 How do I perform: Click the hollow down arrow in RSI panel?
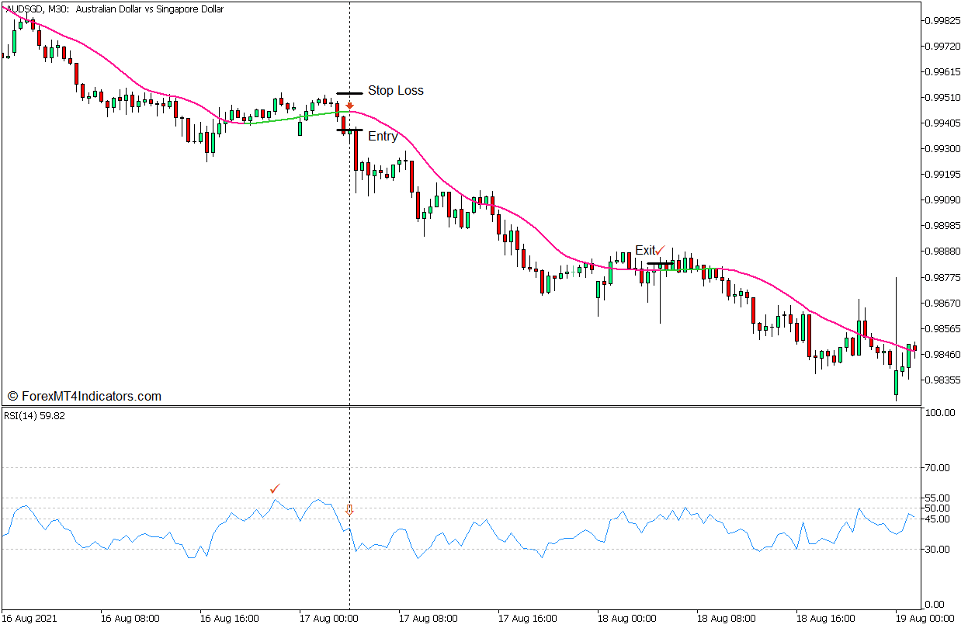pyautogui.click(x=349, y=511)
